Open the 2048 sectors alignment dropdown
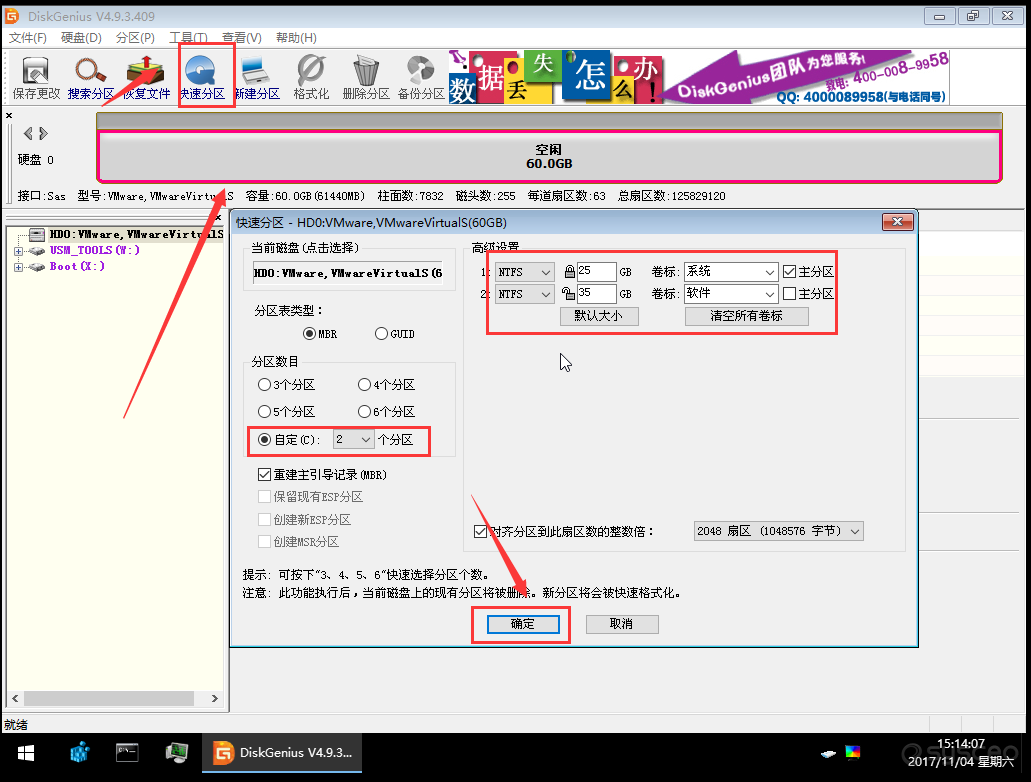The image size is (1031, 782). pos(779,531)
